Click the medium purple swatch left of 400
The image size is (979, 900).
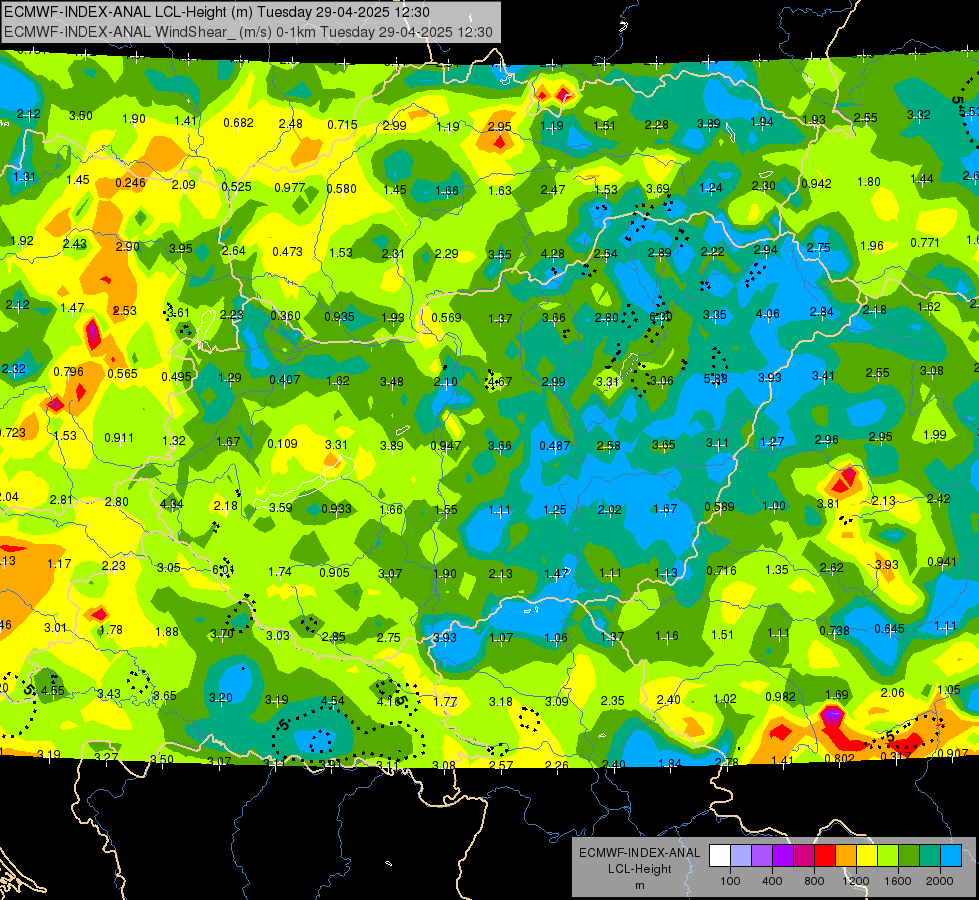[x=762, y=855]
